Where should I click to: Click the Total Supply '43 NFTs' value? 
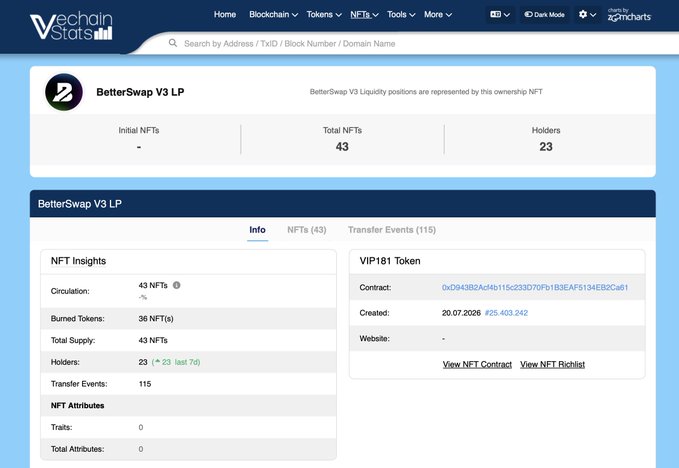pos(153,340)
